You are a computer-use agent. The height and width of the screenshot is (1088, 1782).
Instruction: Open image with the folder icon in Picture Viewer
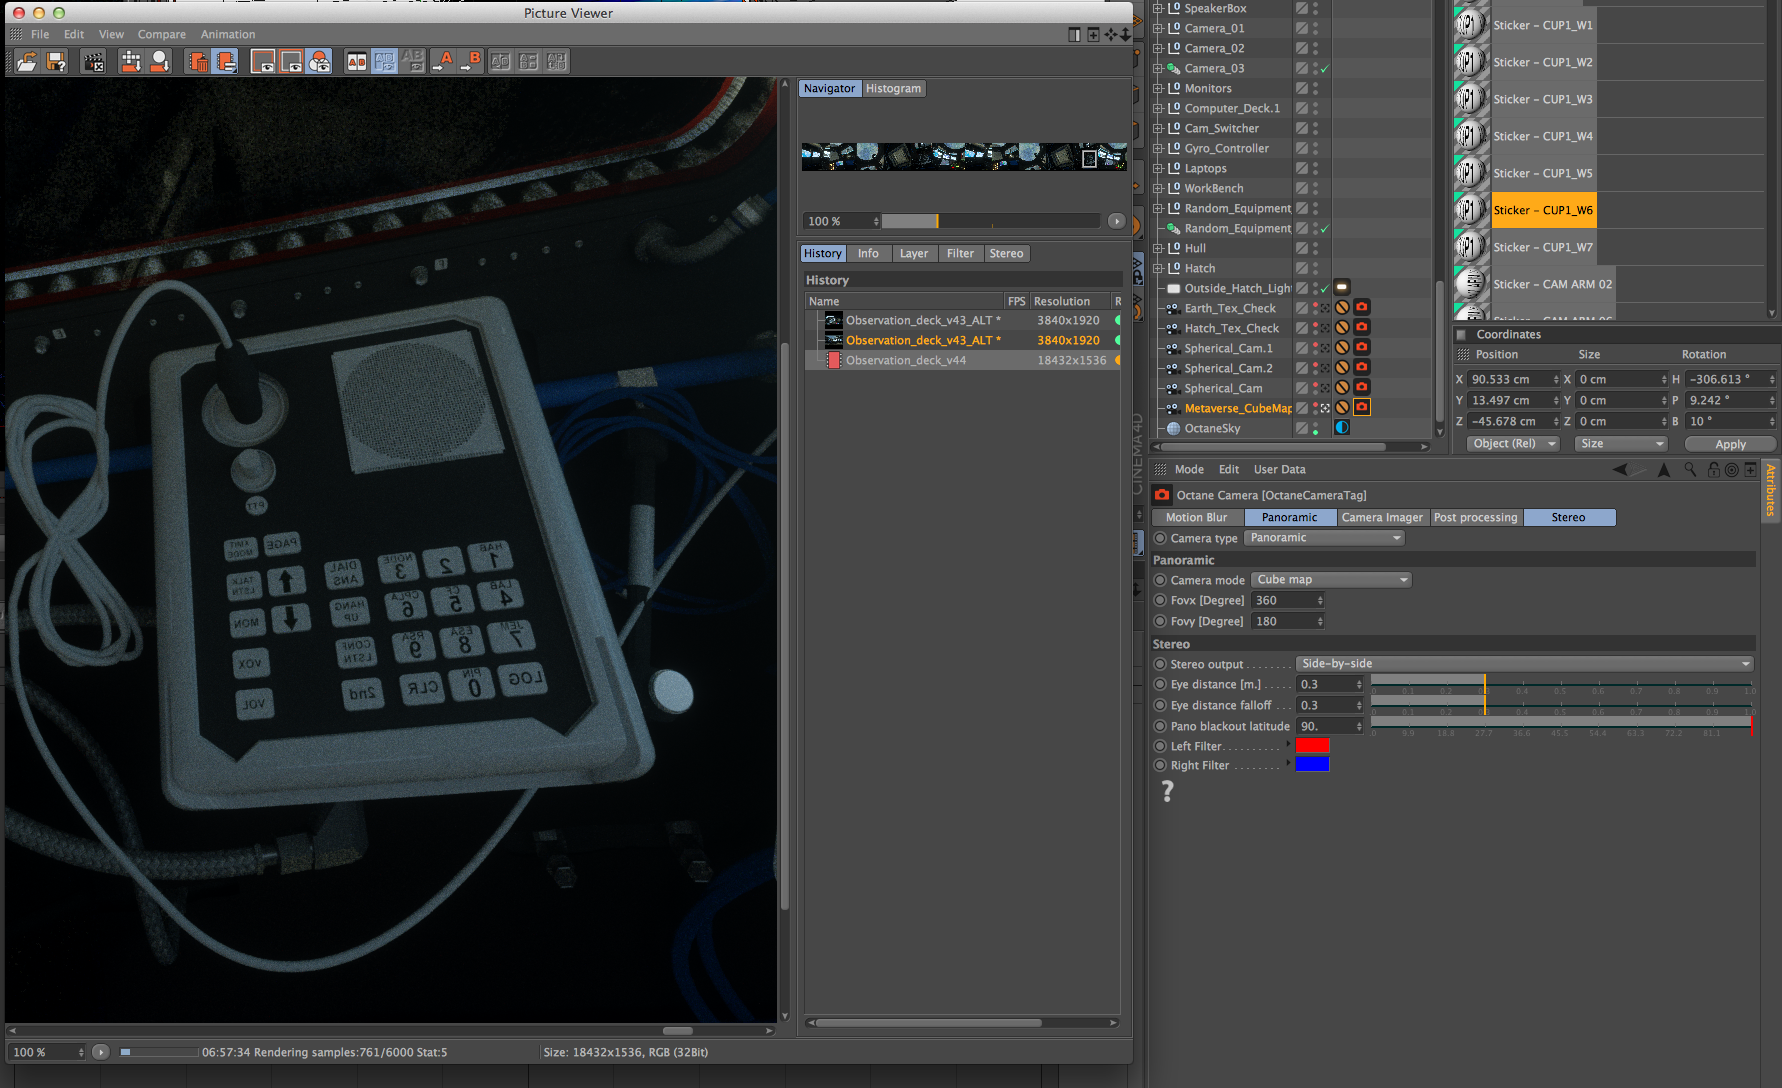pos(27,62)
